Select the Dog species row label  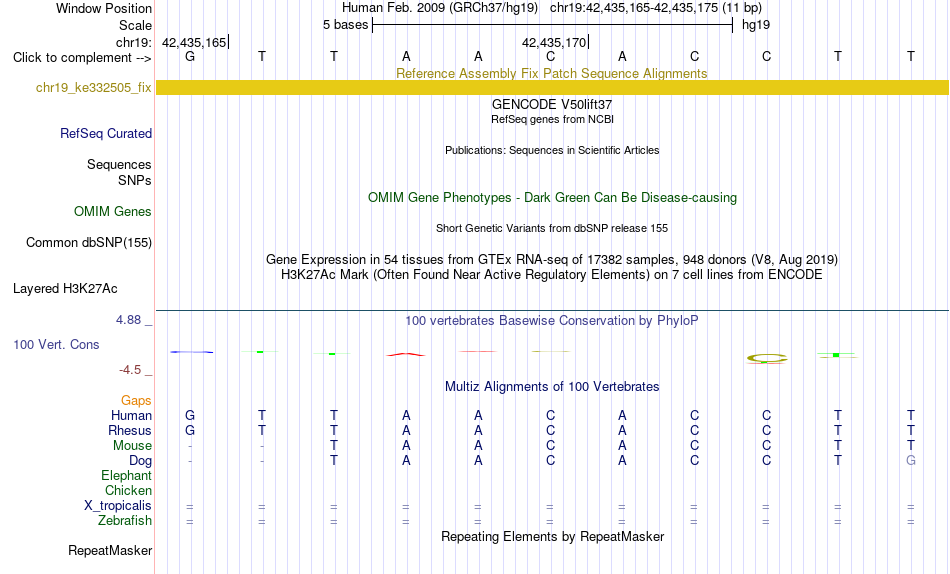(141, 461)
